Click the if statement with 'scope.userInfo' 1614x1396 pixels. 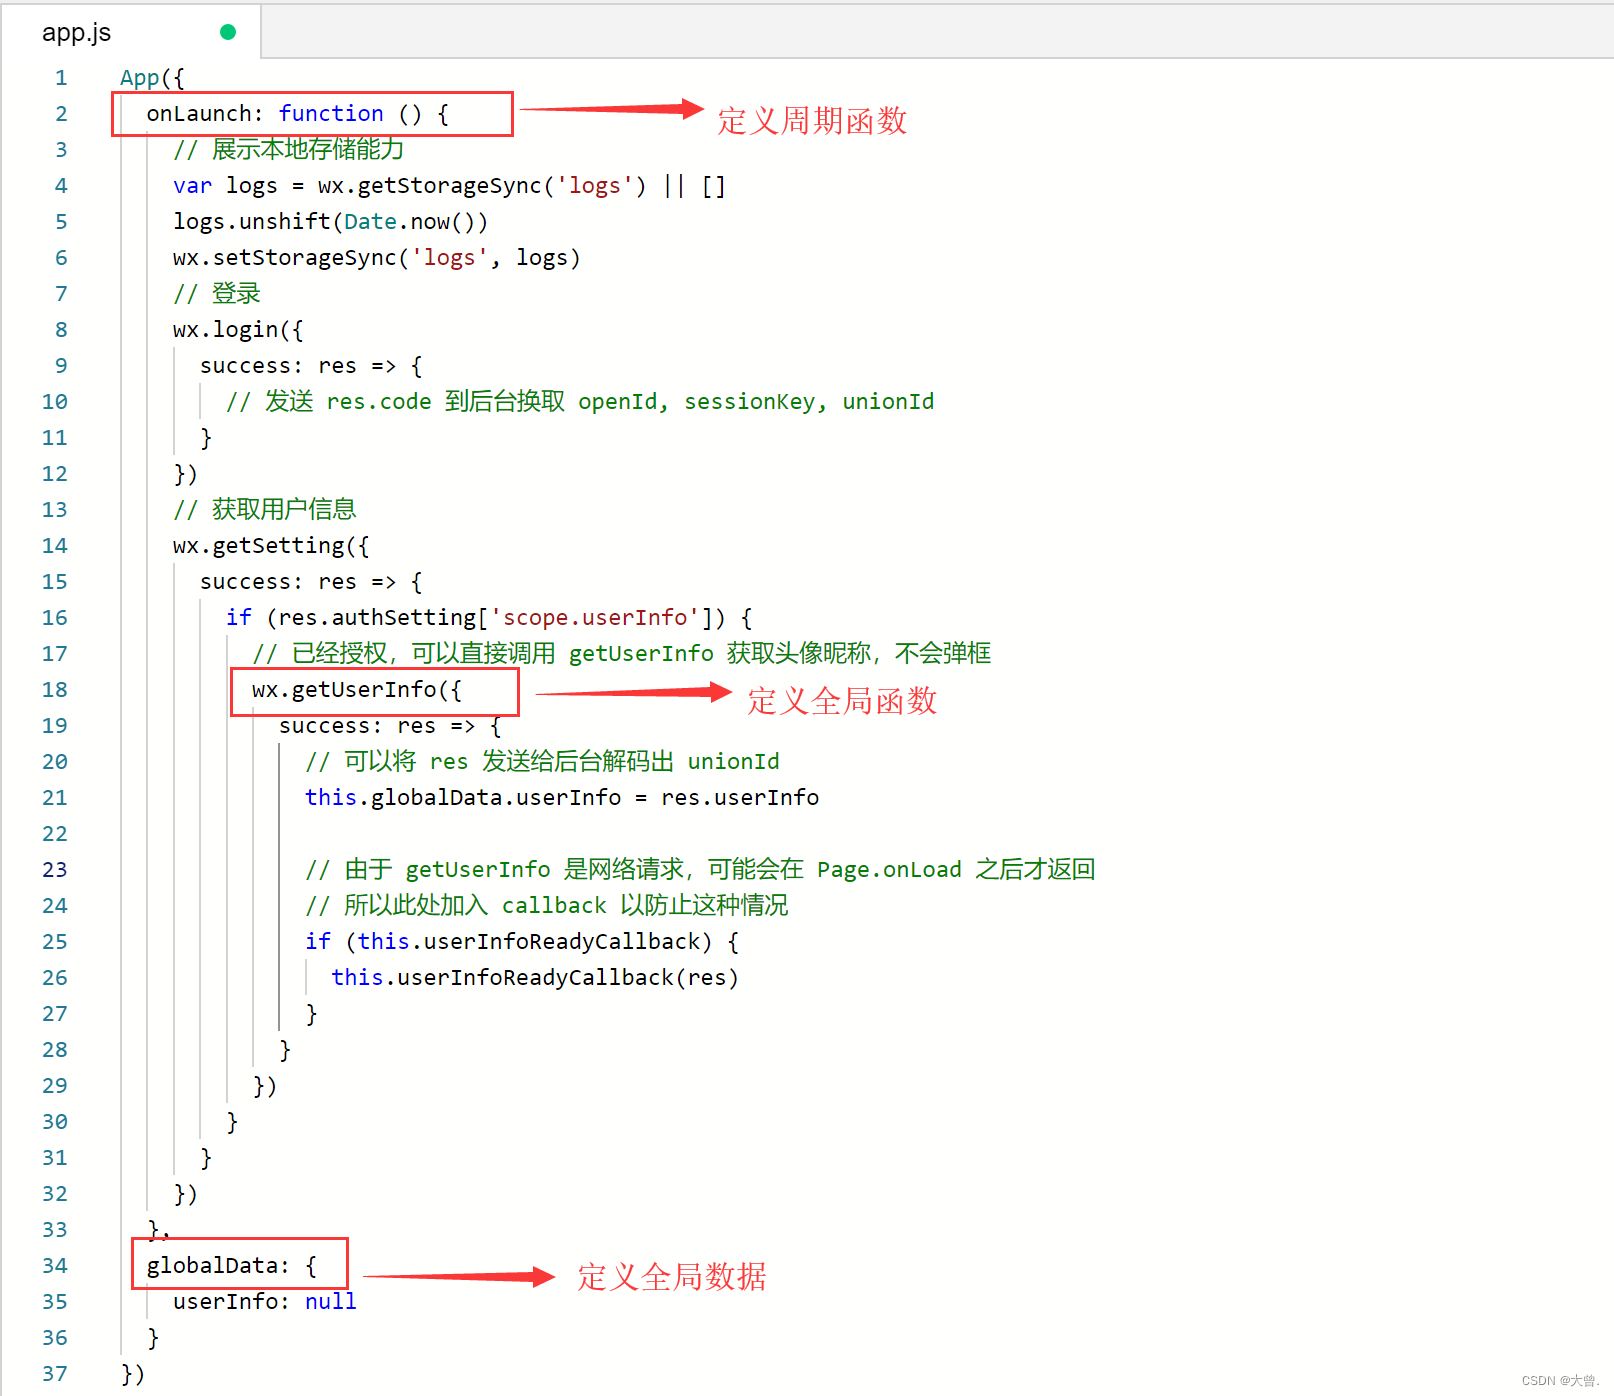pos(489,618)
